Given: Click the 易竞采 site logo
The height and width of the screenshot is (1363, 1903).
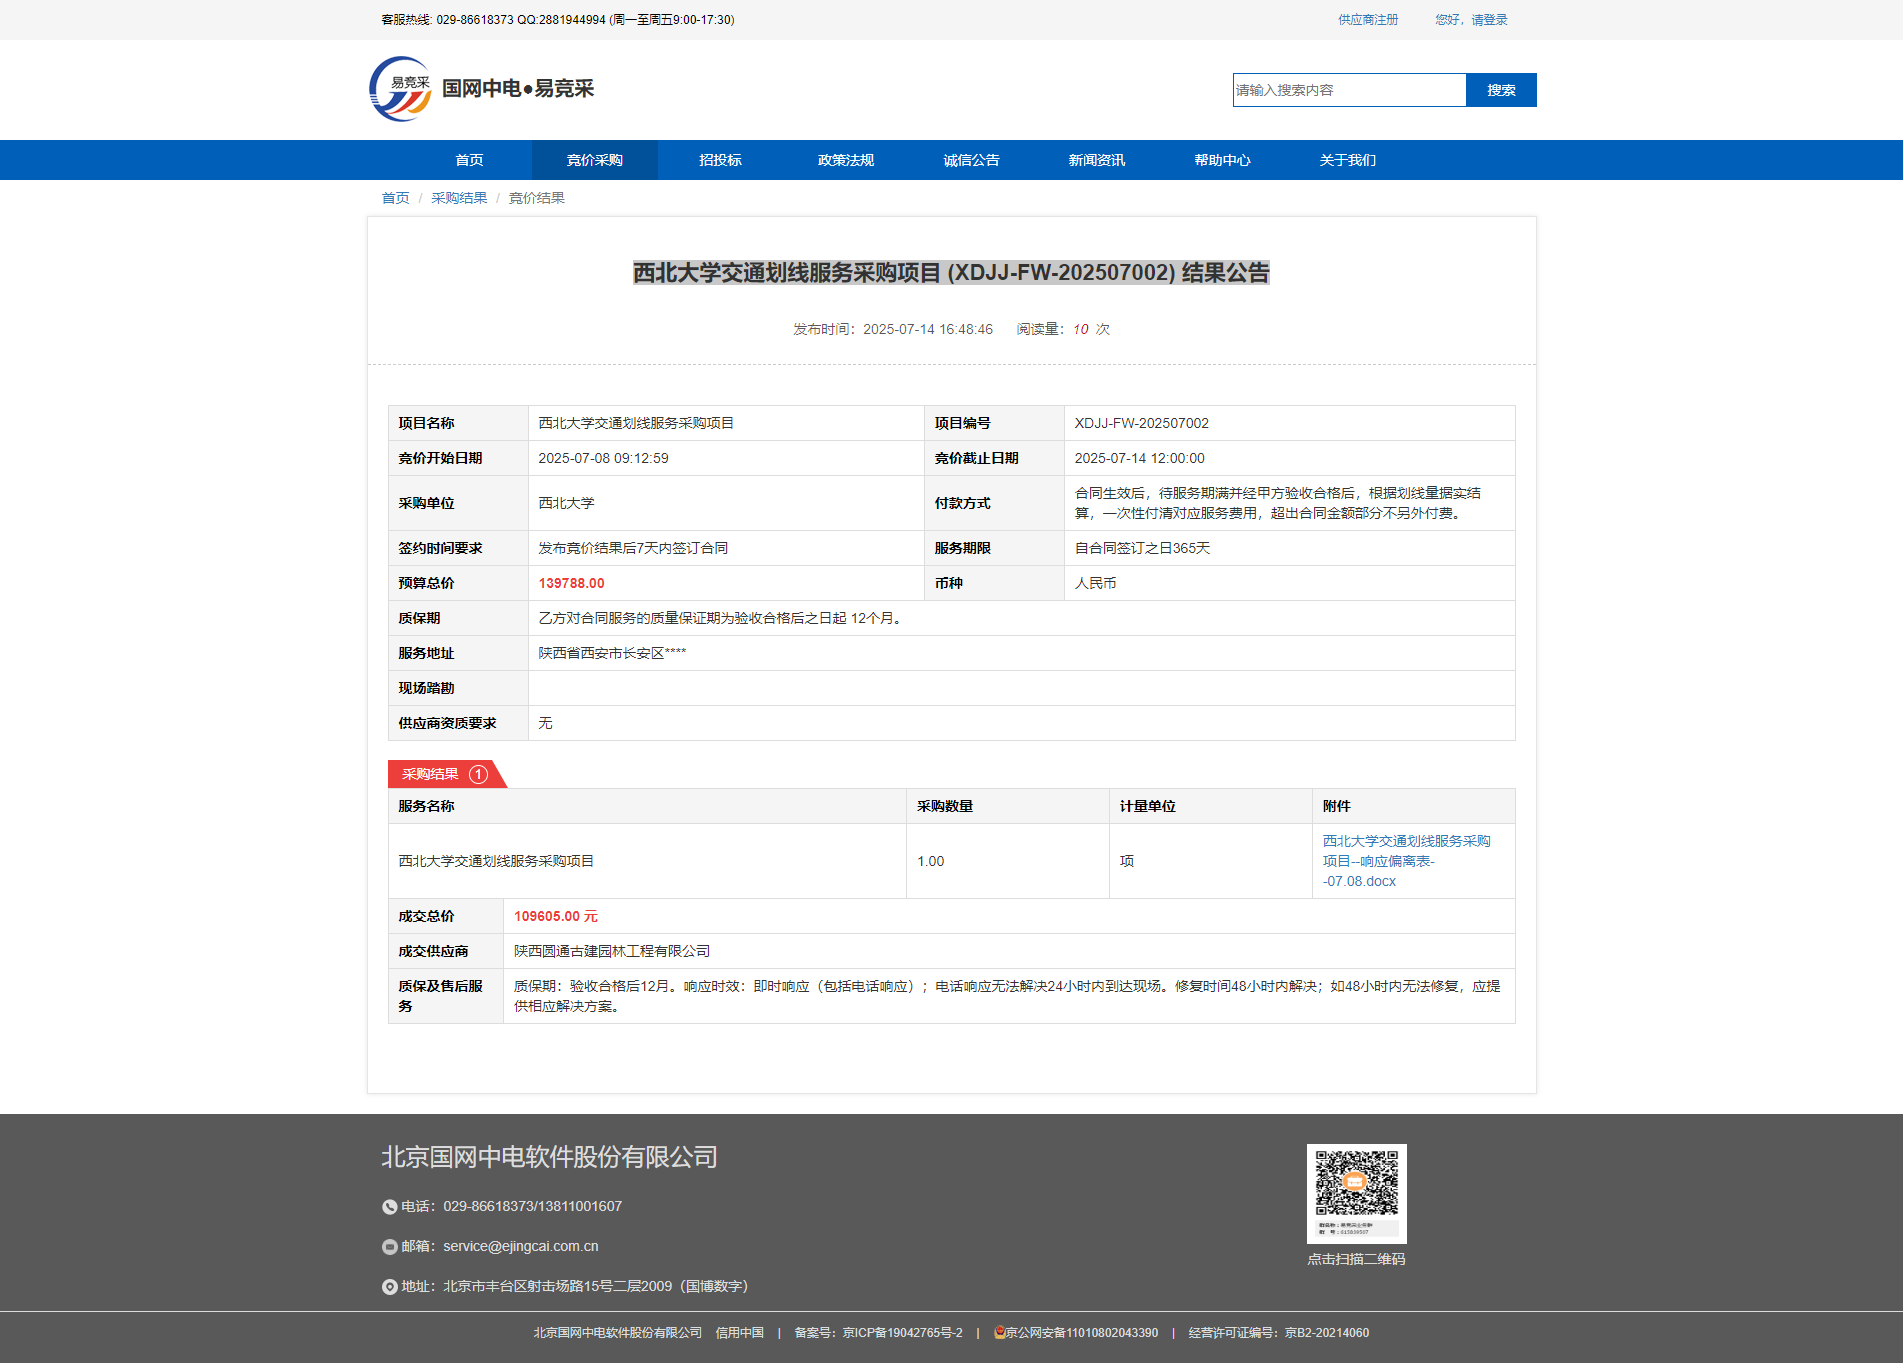Looking at the screenshot, I should 400,89.
